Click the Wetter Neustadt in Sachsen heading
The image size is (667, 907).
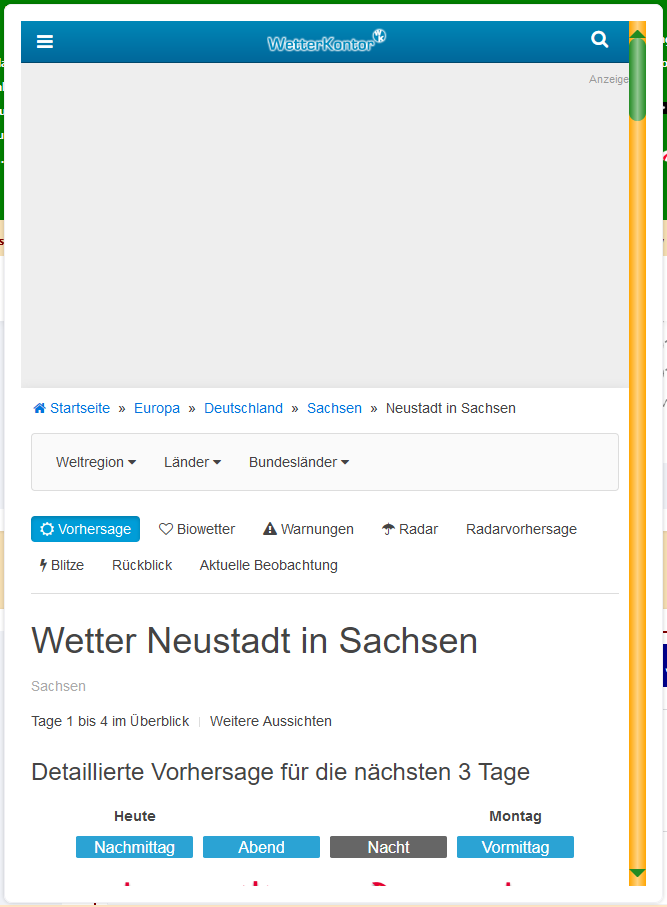tap(255, 640)
